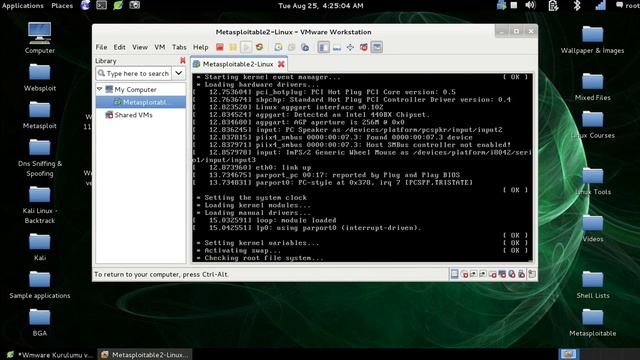Open the Websploit desktop folder
Image resolution: width=640 pixels, height=360 pixels.
tap(40, 78)
